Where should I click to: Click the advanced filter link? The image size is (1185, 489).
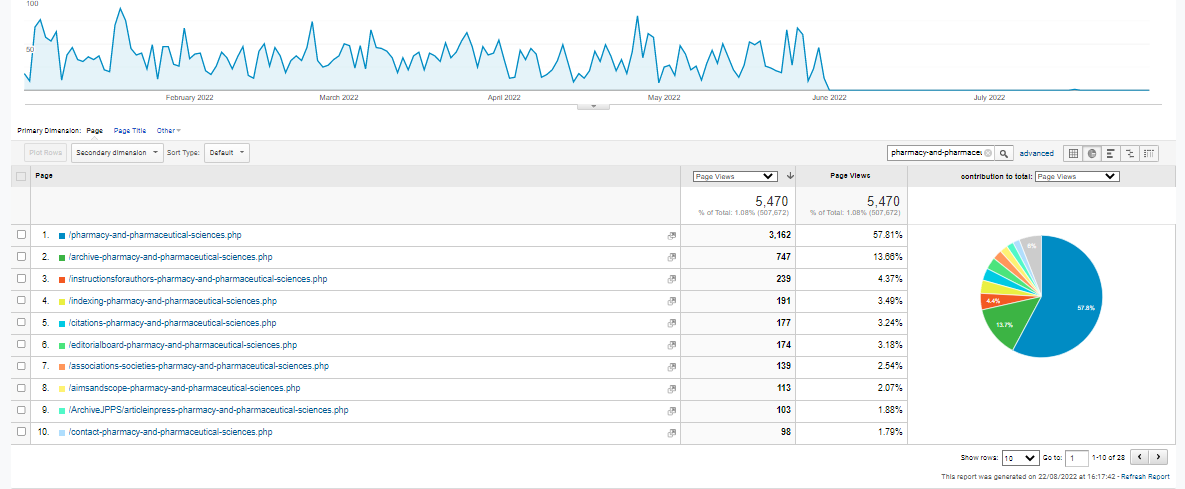tap(1036, 153)
